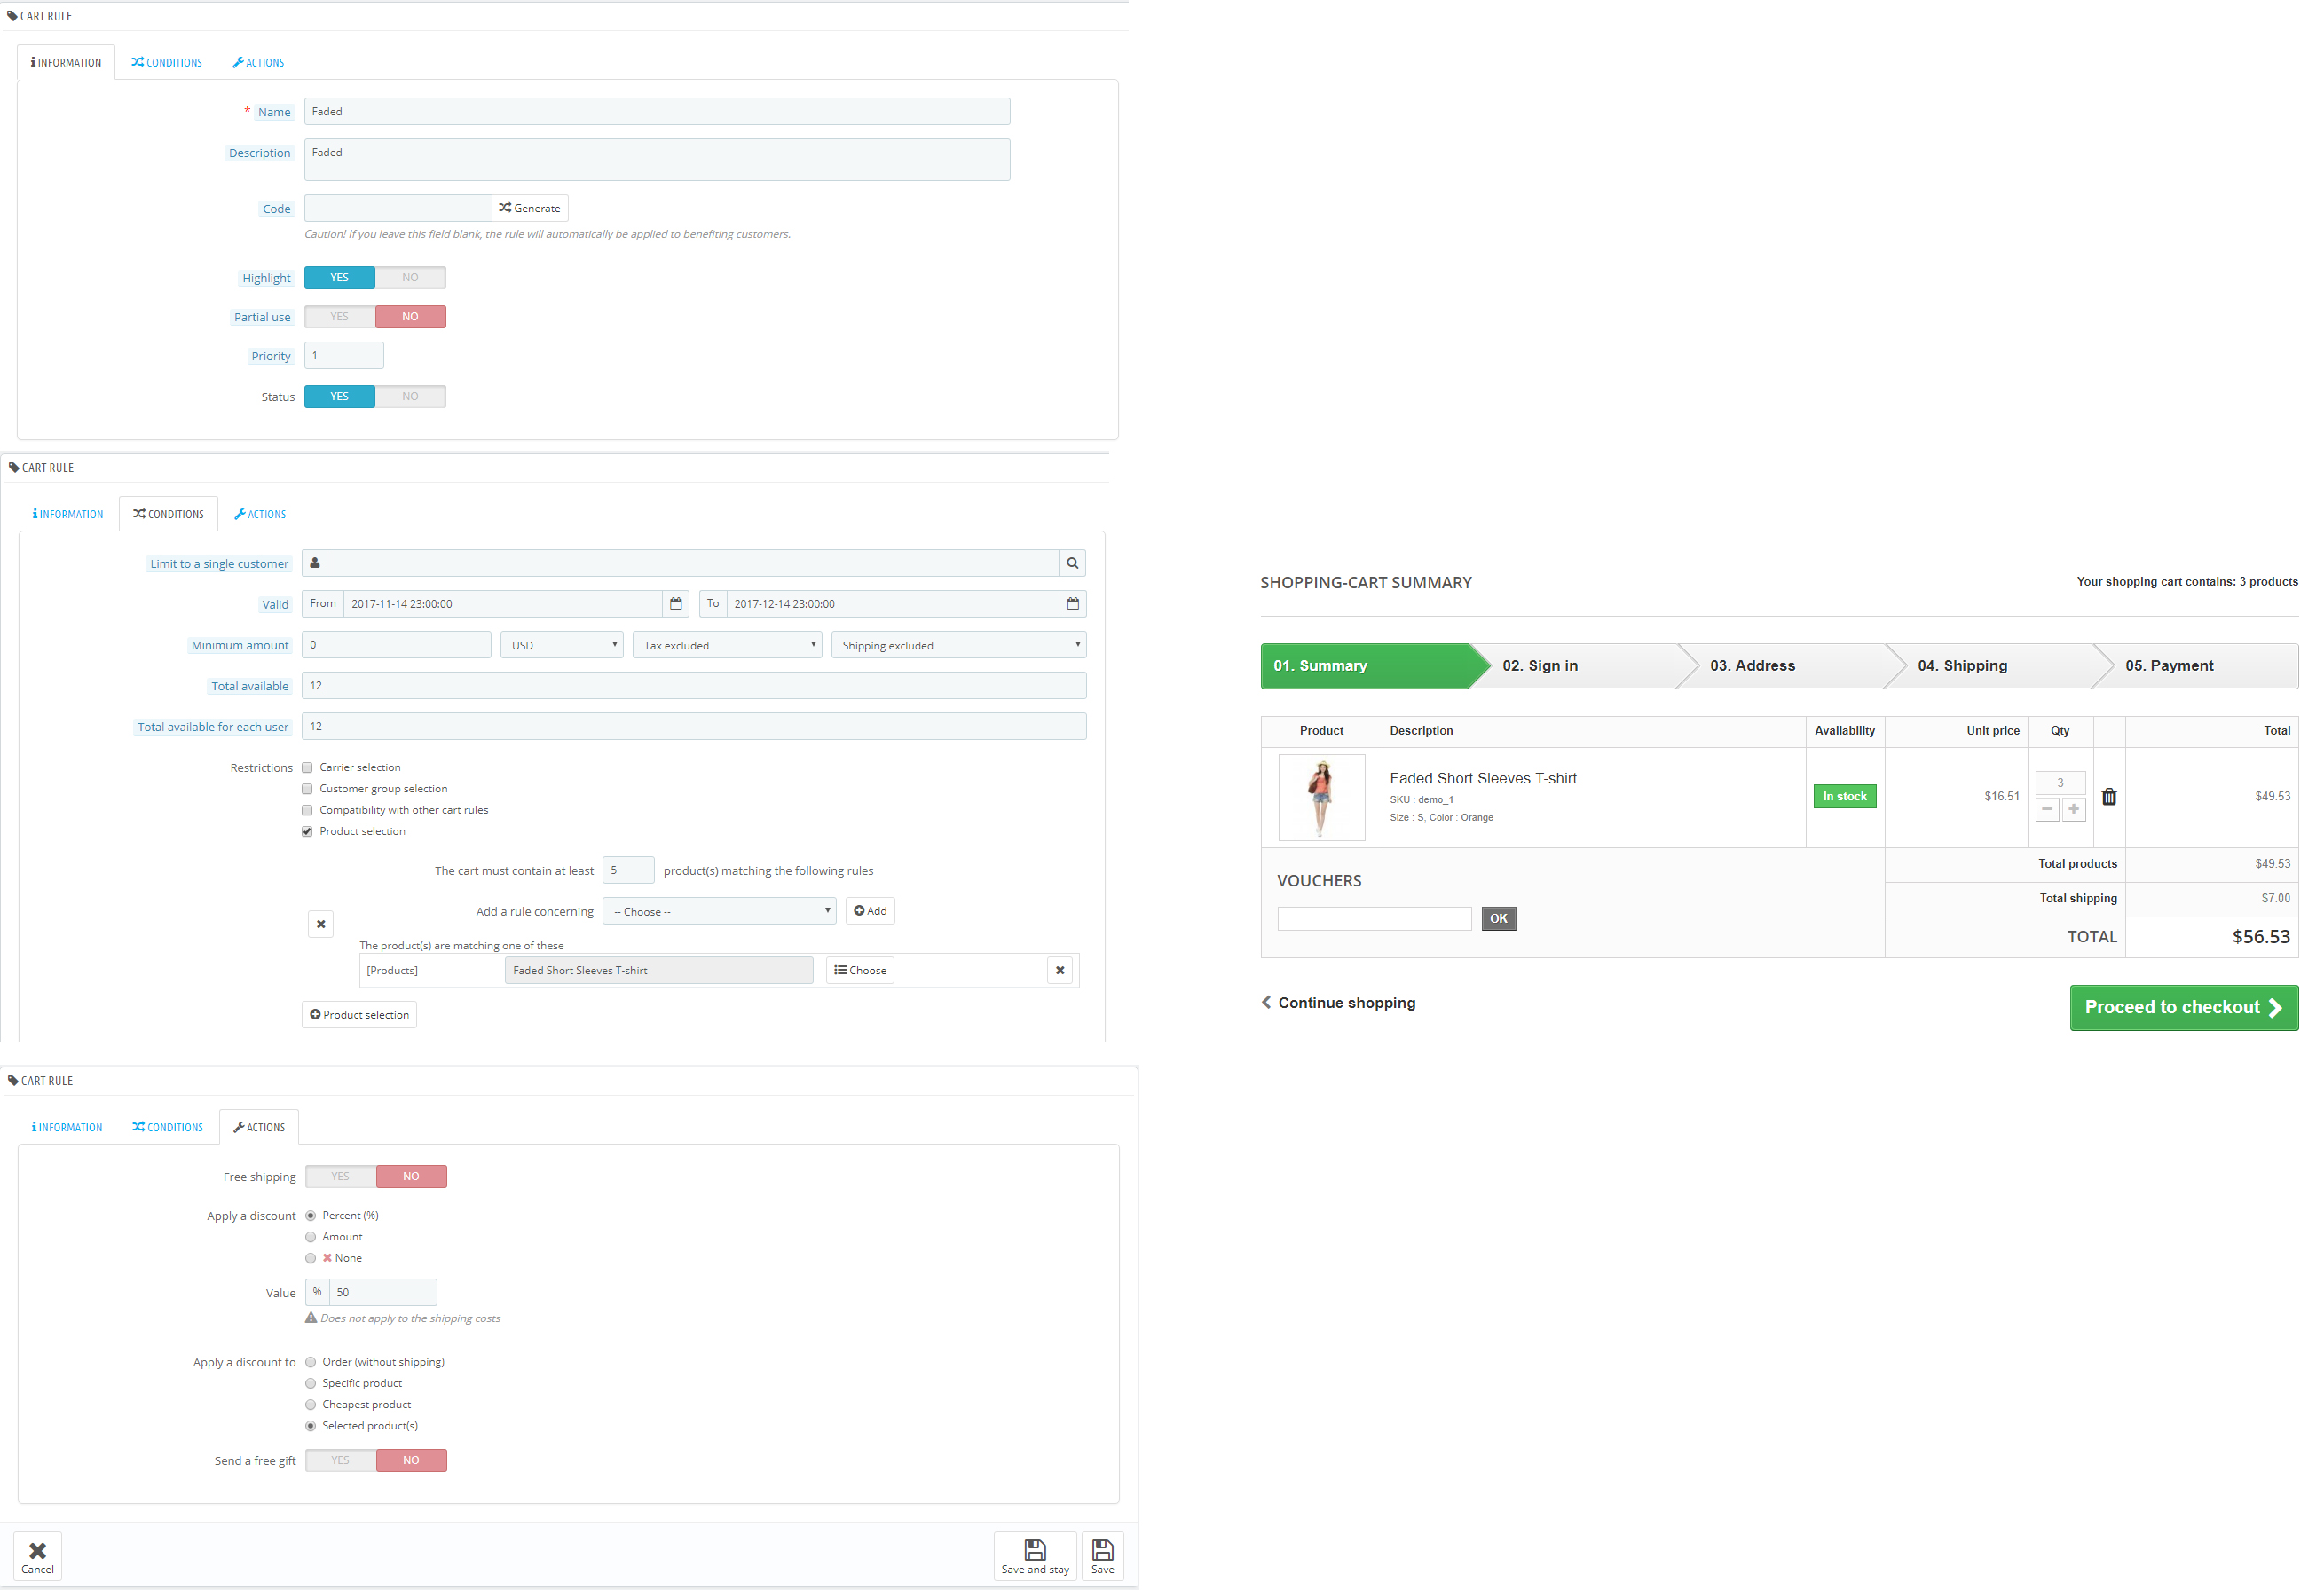The height and width of the screenshot is (1590, 2324).
Task: Click the cart quantity input field
Action: (2060, 783)
